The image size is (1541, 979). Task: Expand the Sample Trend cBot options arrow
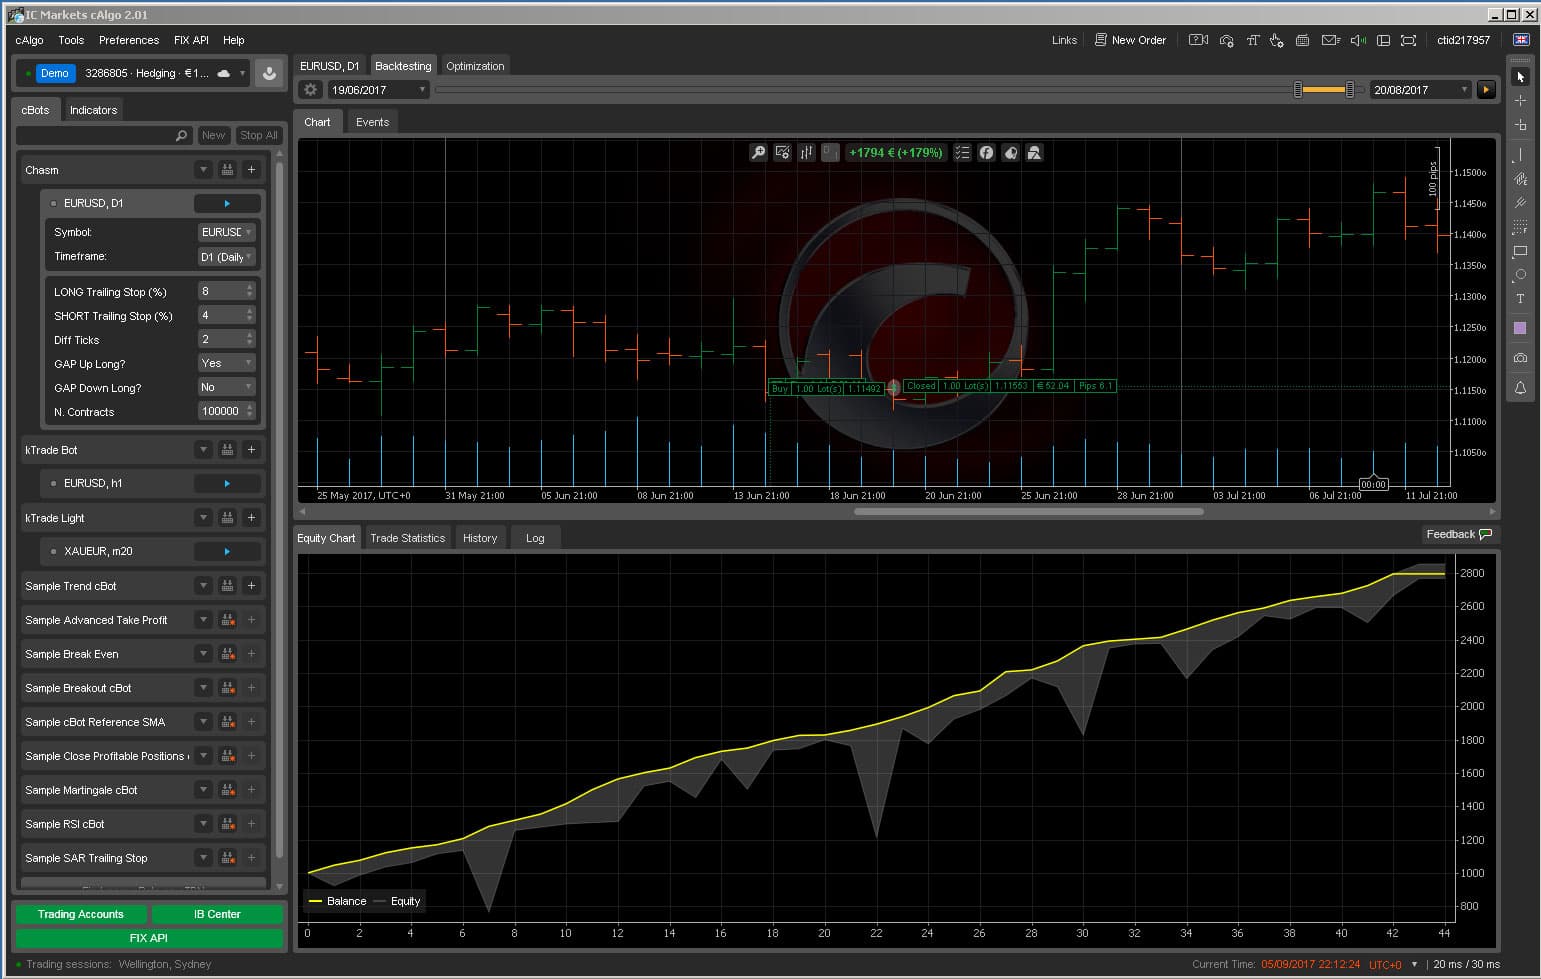[203, 586]
